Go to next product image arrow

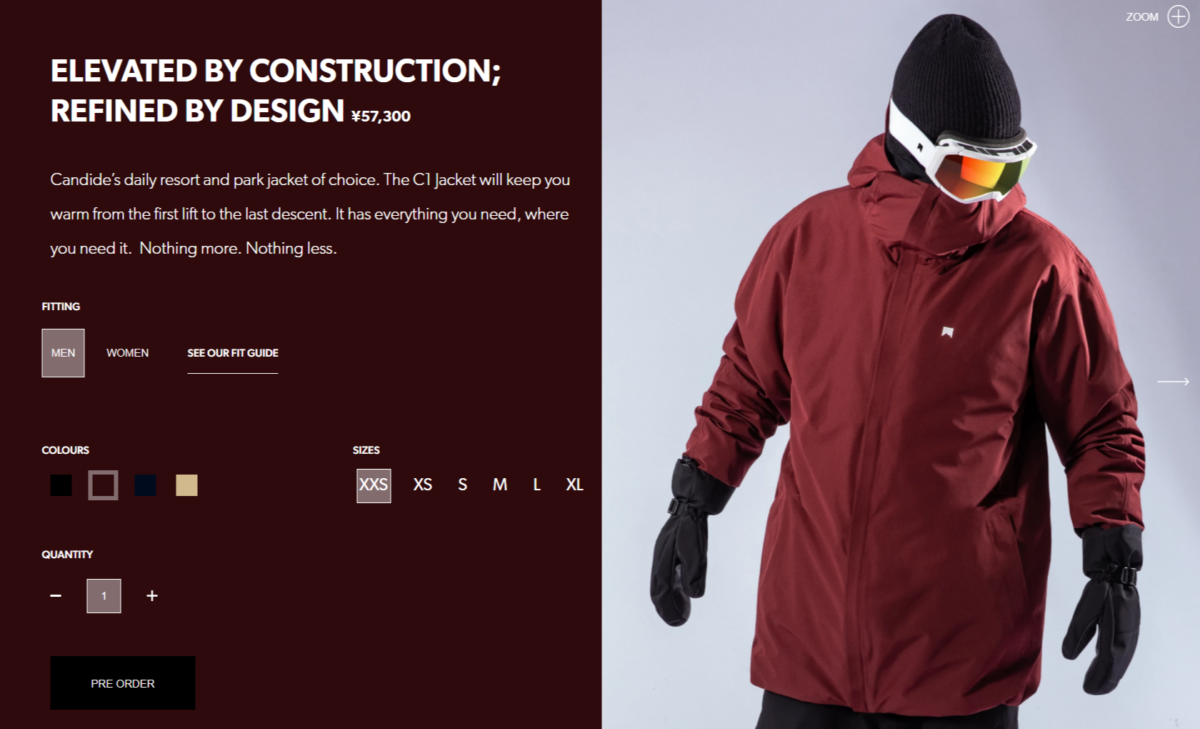click(1173, 381)
